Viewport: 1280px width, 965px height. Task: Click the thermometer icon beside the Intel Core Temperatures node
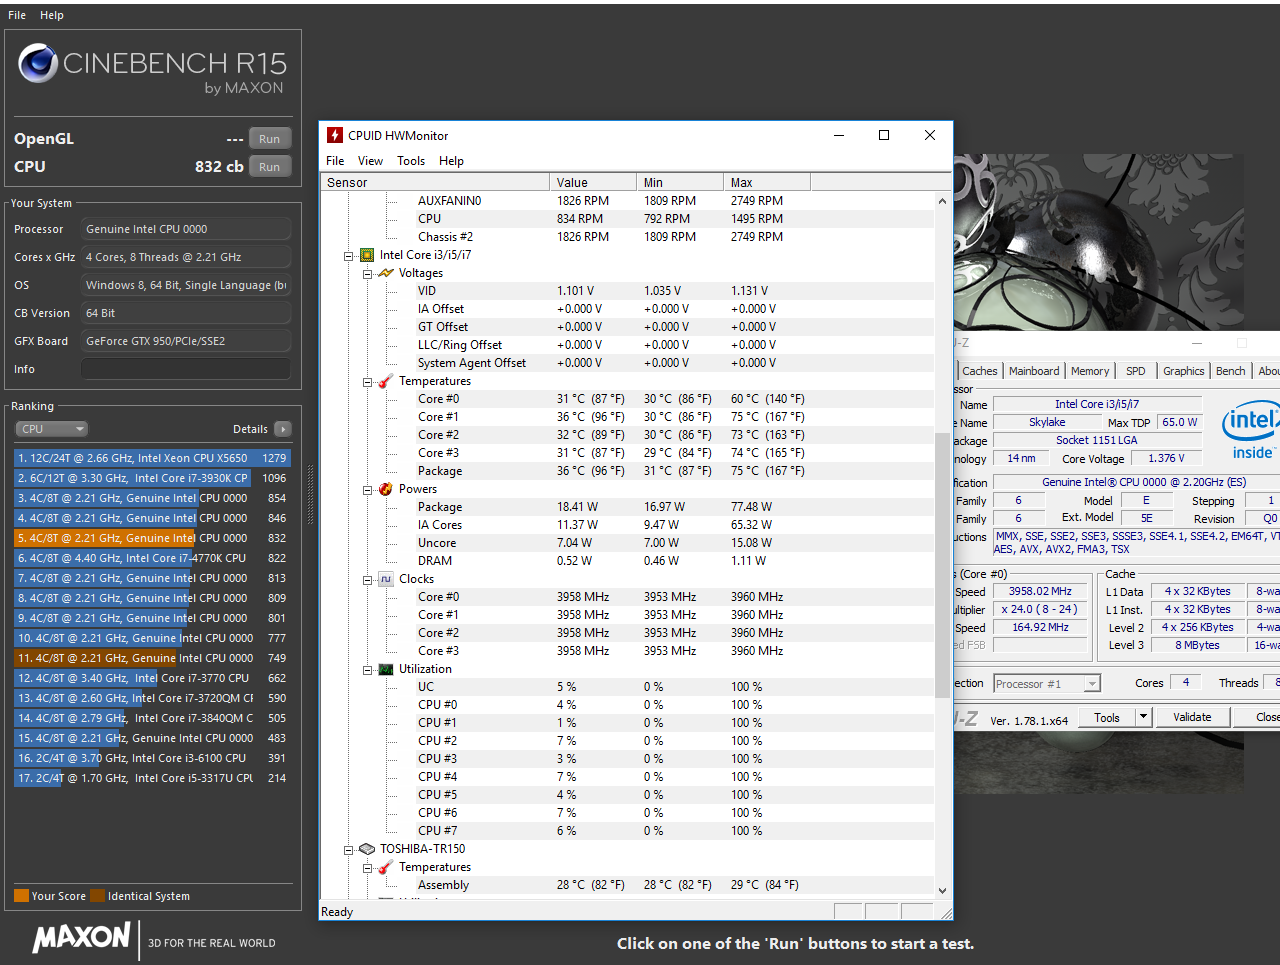tap(386, 381)
